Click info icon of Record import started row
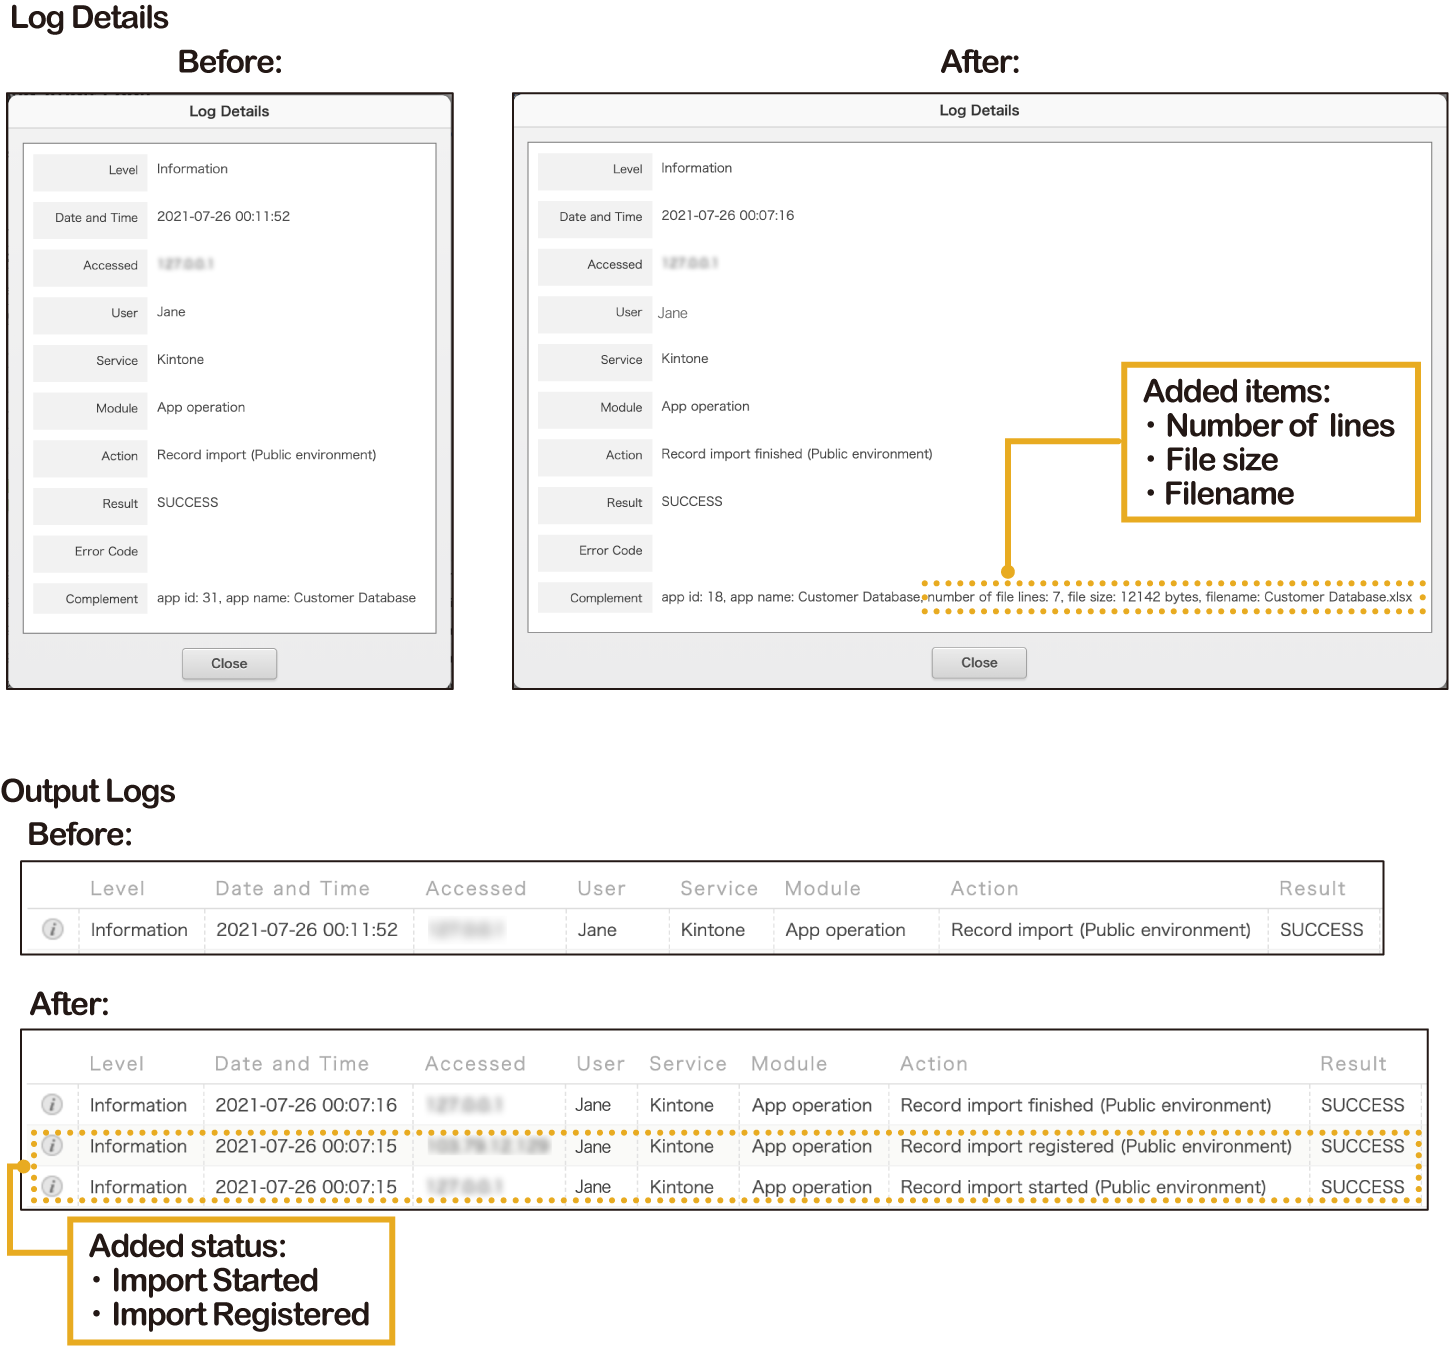 [x=52, y=1186]
